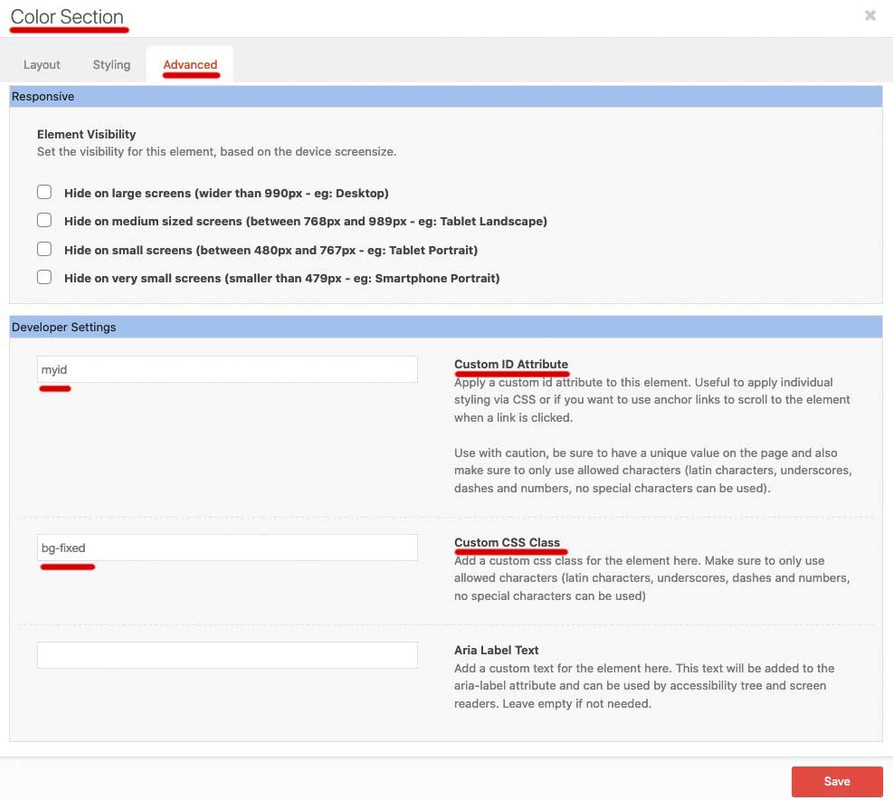Click 'Hide on small screens' label text

[271, 250]
